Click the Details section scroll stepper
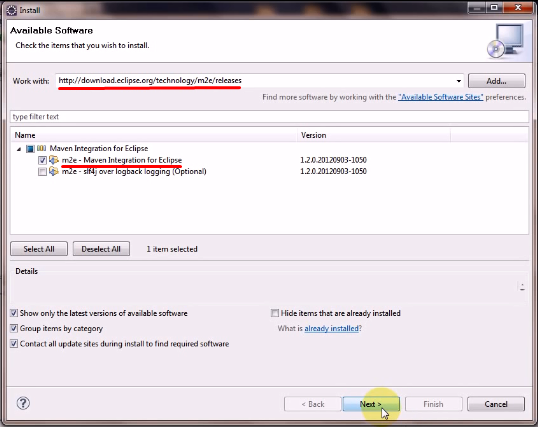This screenshot has width=538, height=427. click(522, 287)
